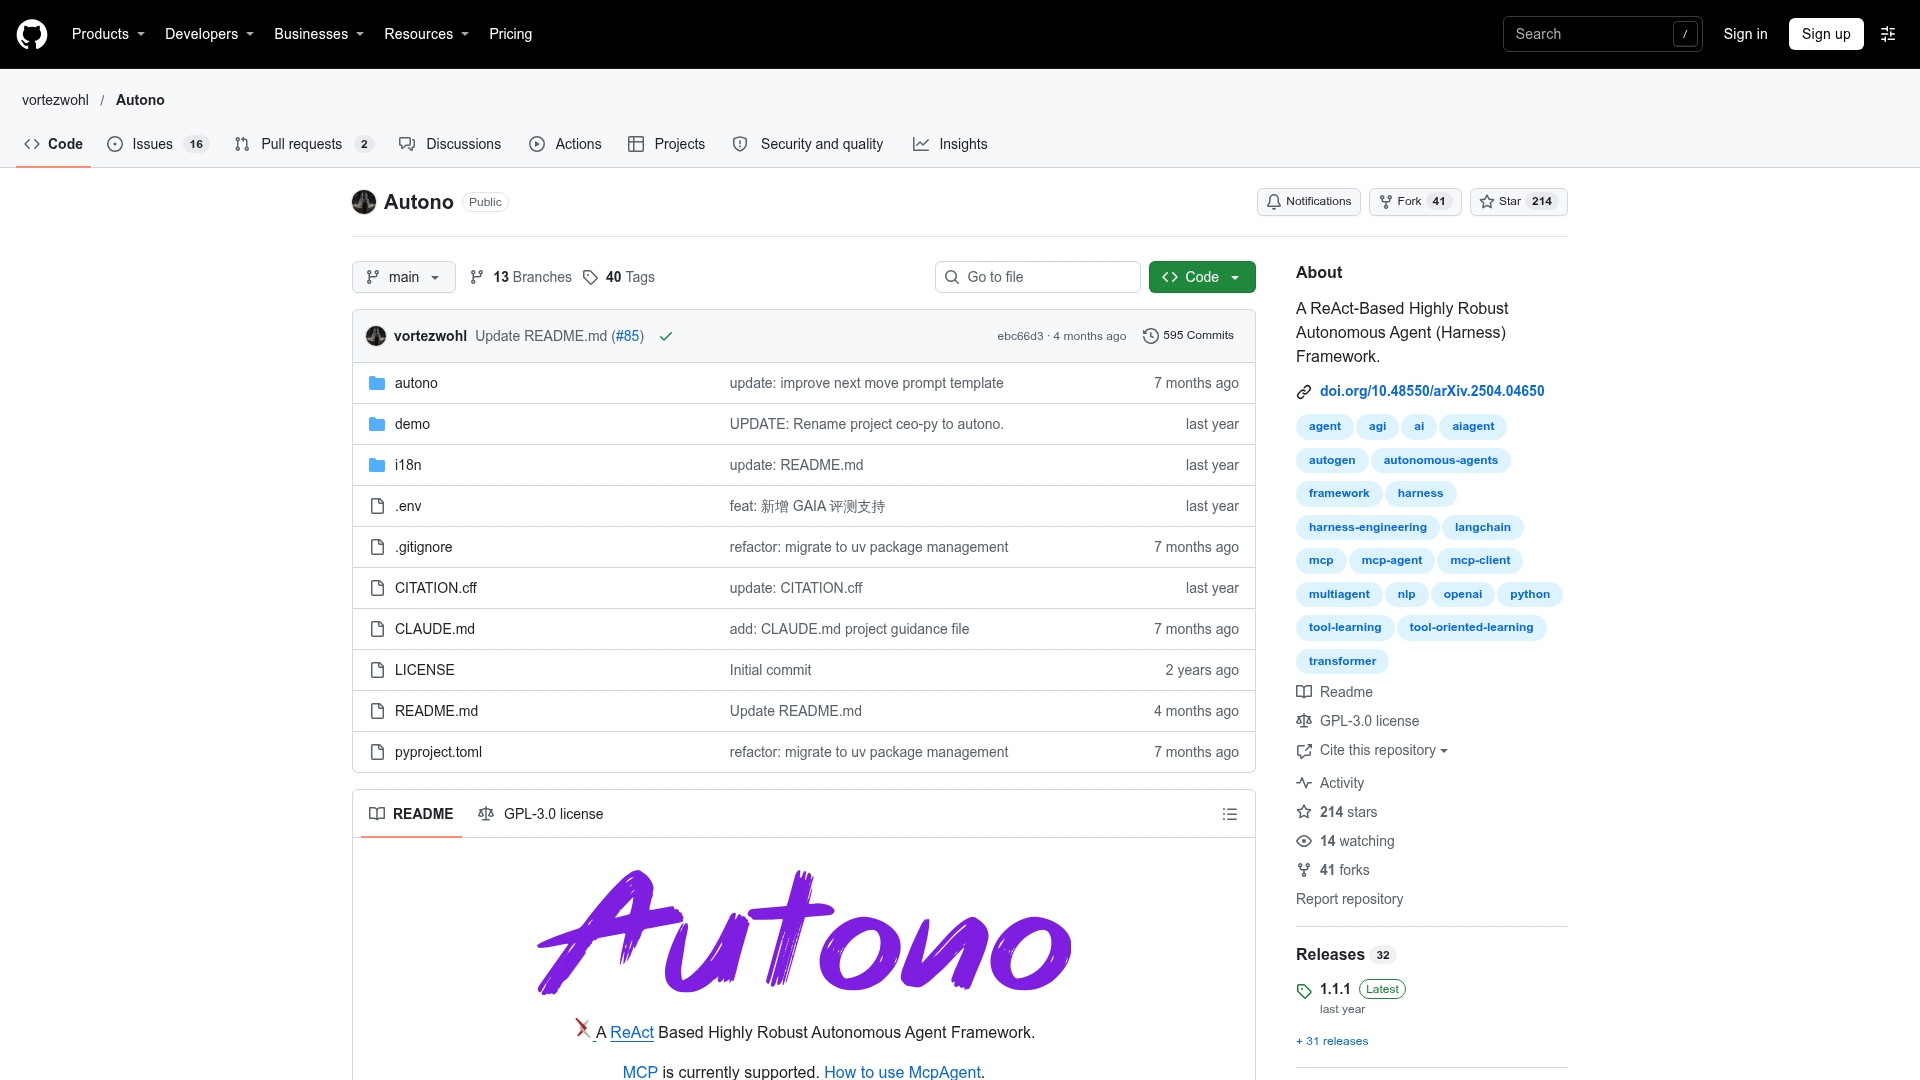Open the Insights tab
This screenshot has height=1080, width=1920.
point(950,144)
